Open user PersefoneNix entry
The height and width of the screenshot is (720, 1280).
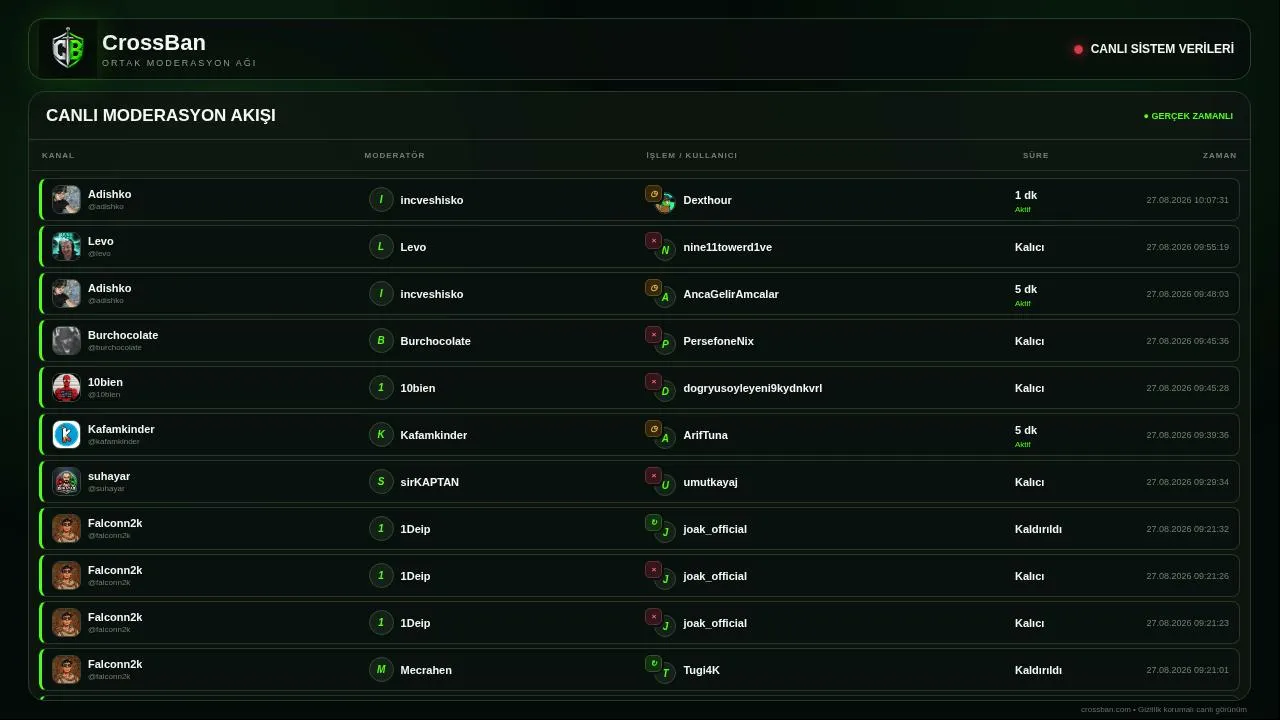718,341
